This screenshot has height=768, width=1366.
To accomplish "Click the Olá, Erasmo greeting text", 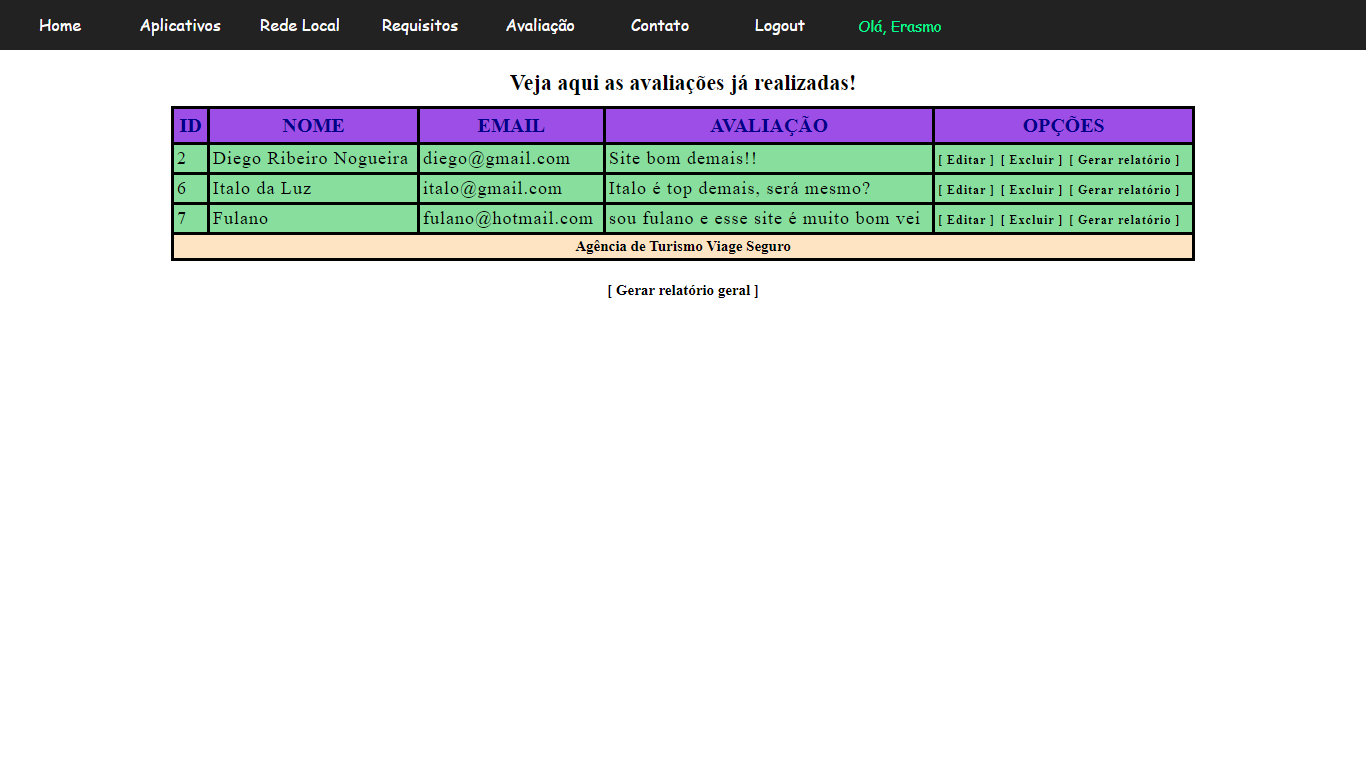I will 900,26.
